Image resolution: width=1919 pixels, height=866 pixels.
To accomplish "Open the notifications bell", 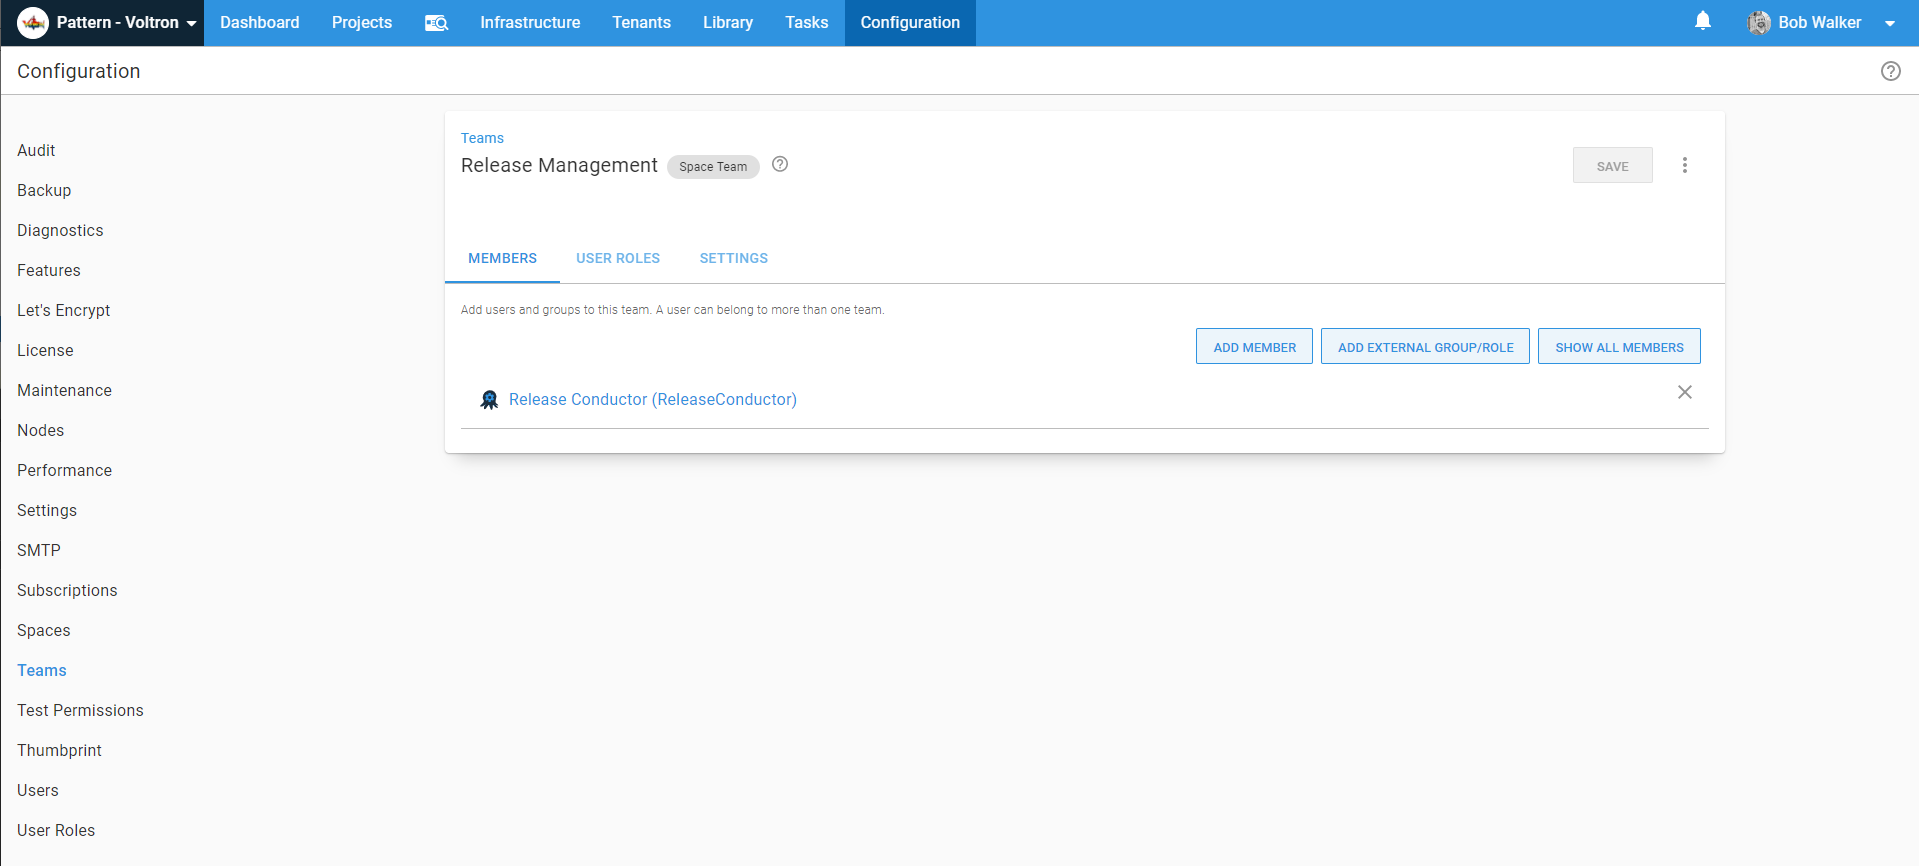I will tap(1703, 21).
